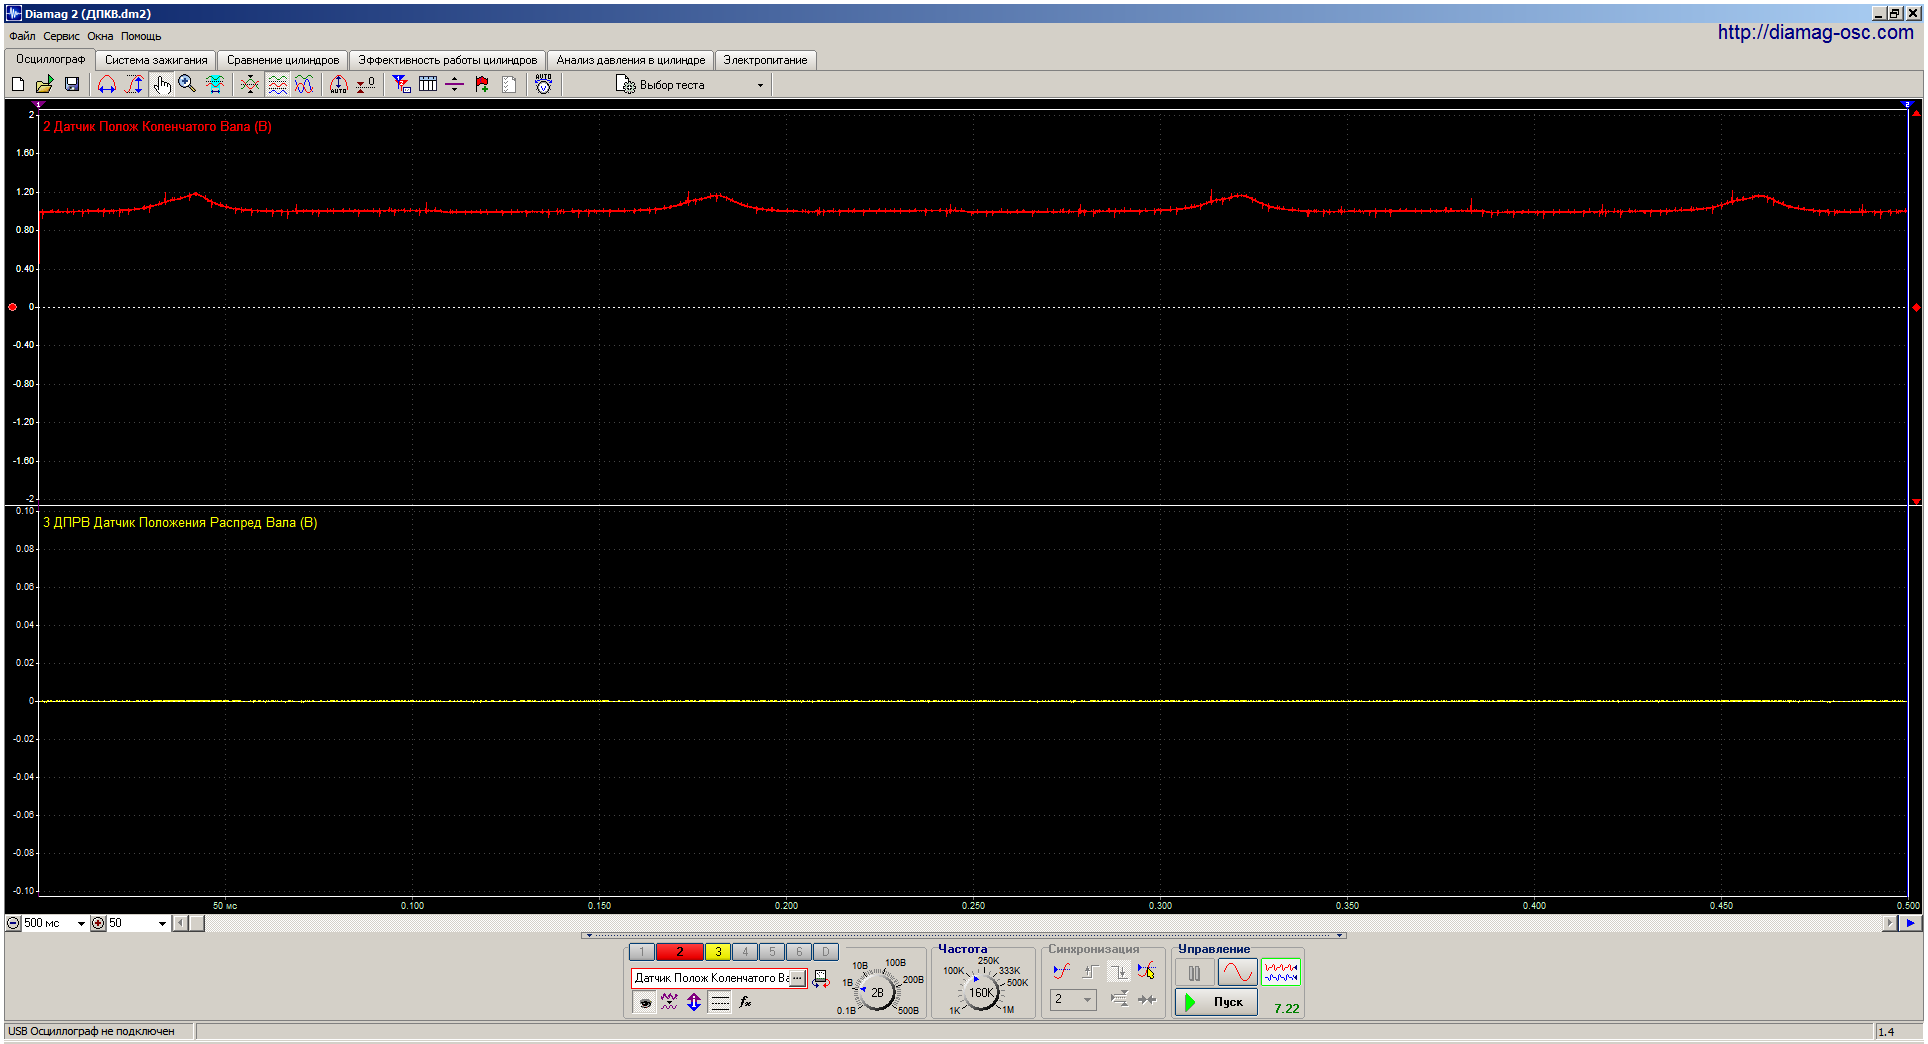Toggle the D channel button
This screenshot has height=1044, width=1928.
coord(826,952)
